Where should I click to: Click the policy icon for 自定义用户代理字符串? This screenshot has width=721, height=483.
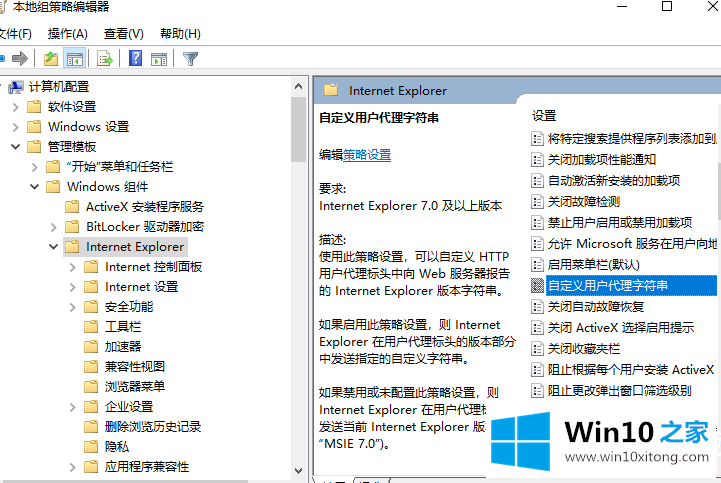537,286
